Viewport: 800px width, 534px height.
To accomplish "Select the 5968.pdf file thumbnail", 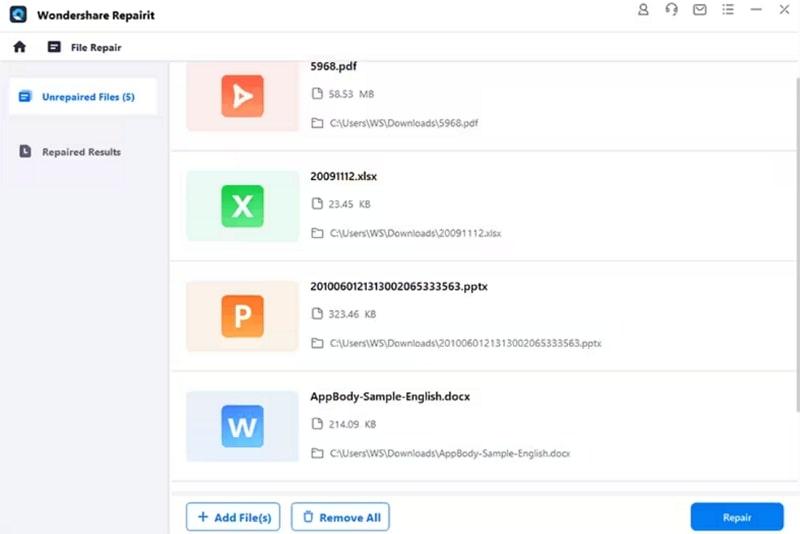I will pyautogui.click(x=242, y=96).
